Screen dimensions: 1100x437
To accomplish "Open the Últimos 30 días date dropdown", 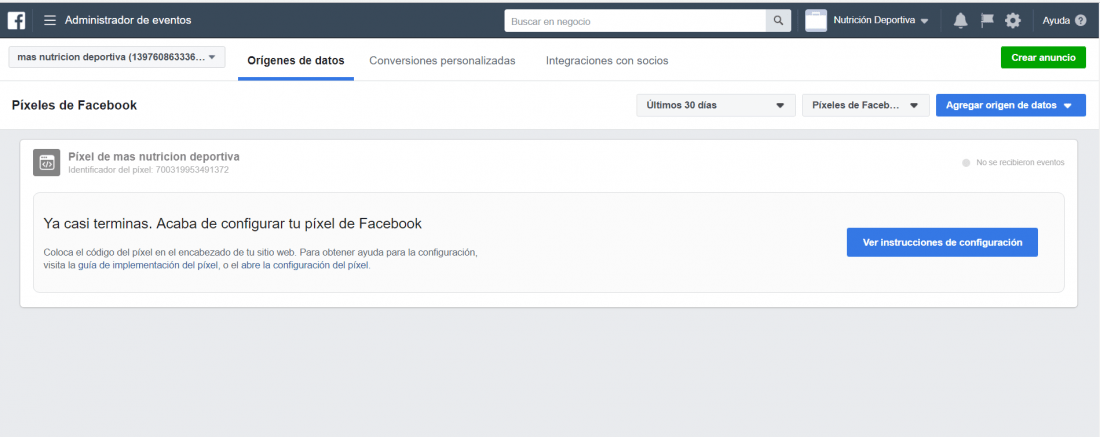I will point(716,105).
